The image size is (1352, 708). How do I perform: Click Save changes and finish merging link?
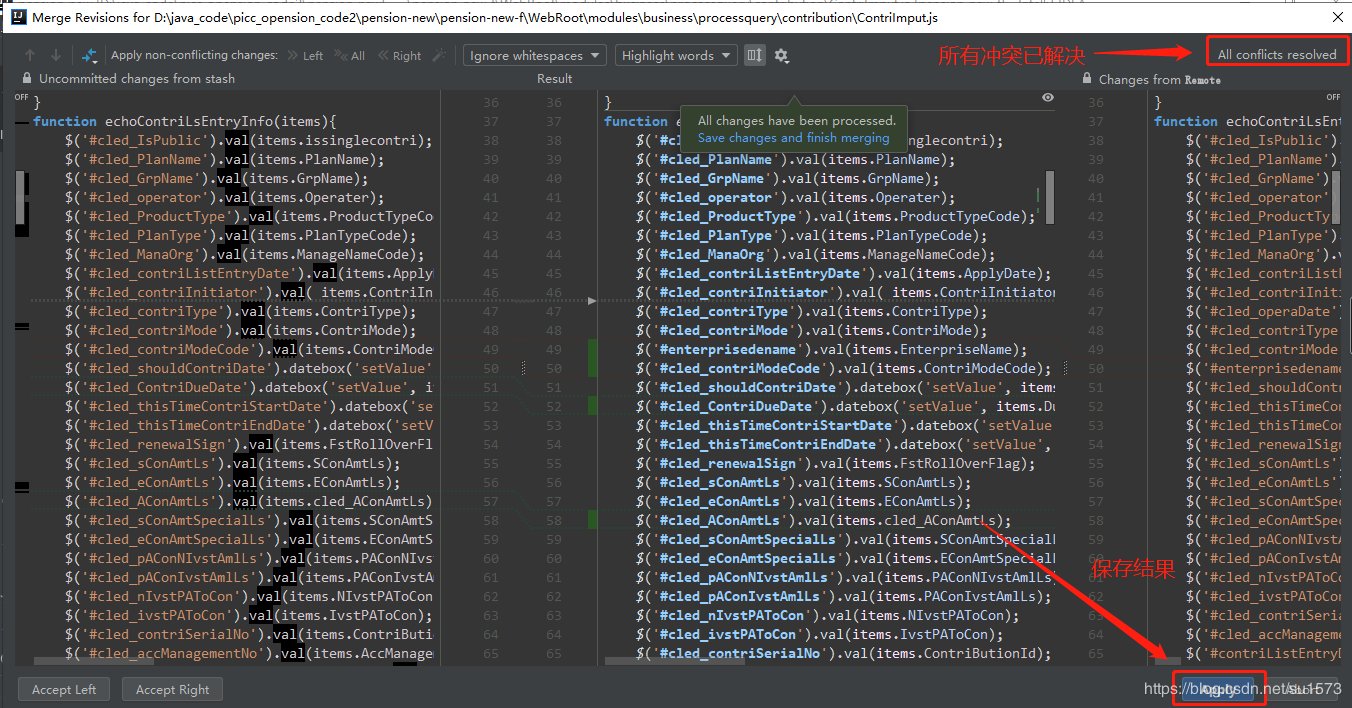click(x=793, y=138)
